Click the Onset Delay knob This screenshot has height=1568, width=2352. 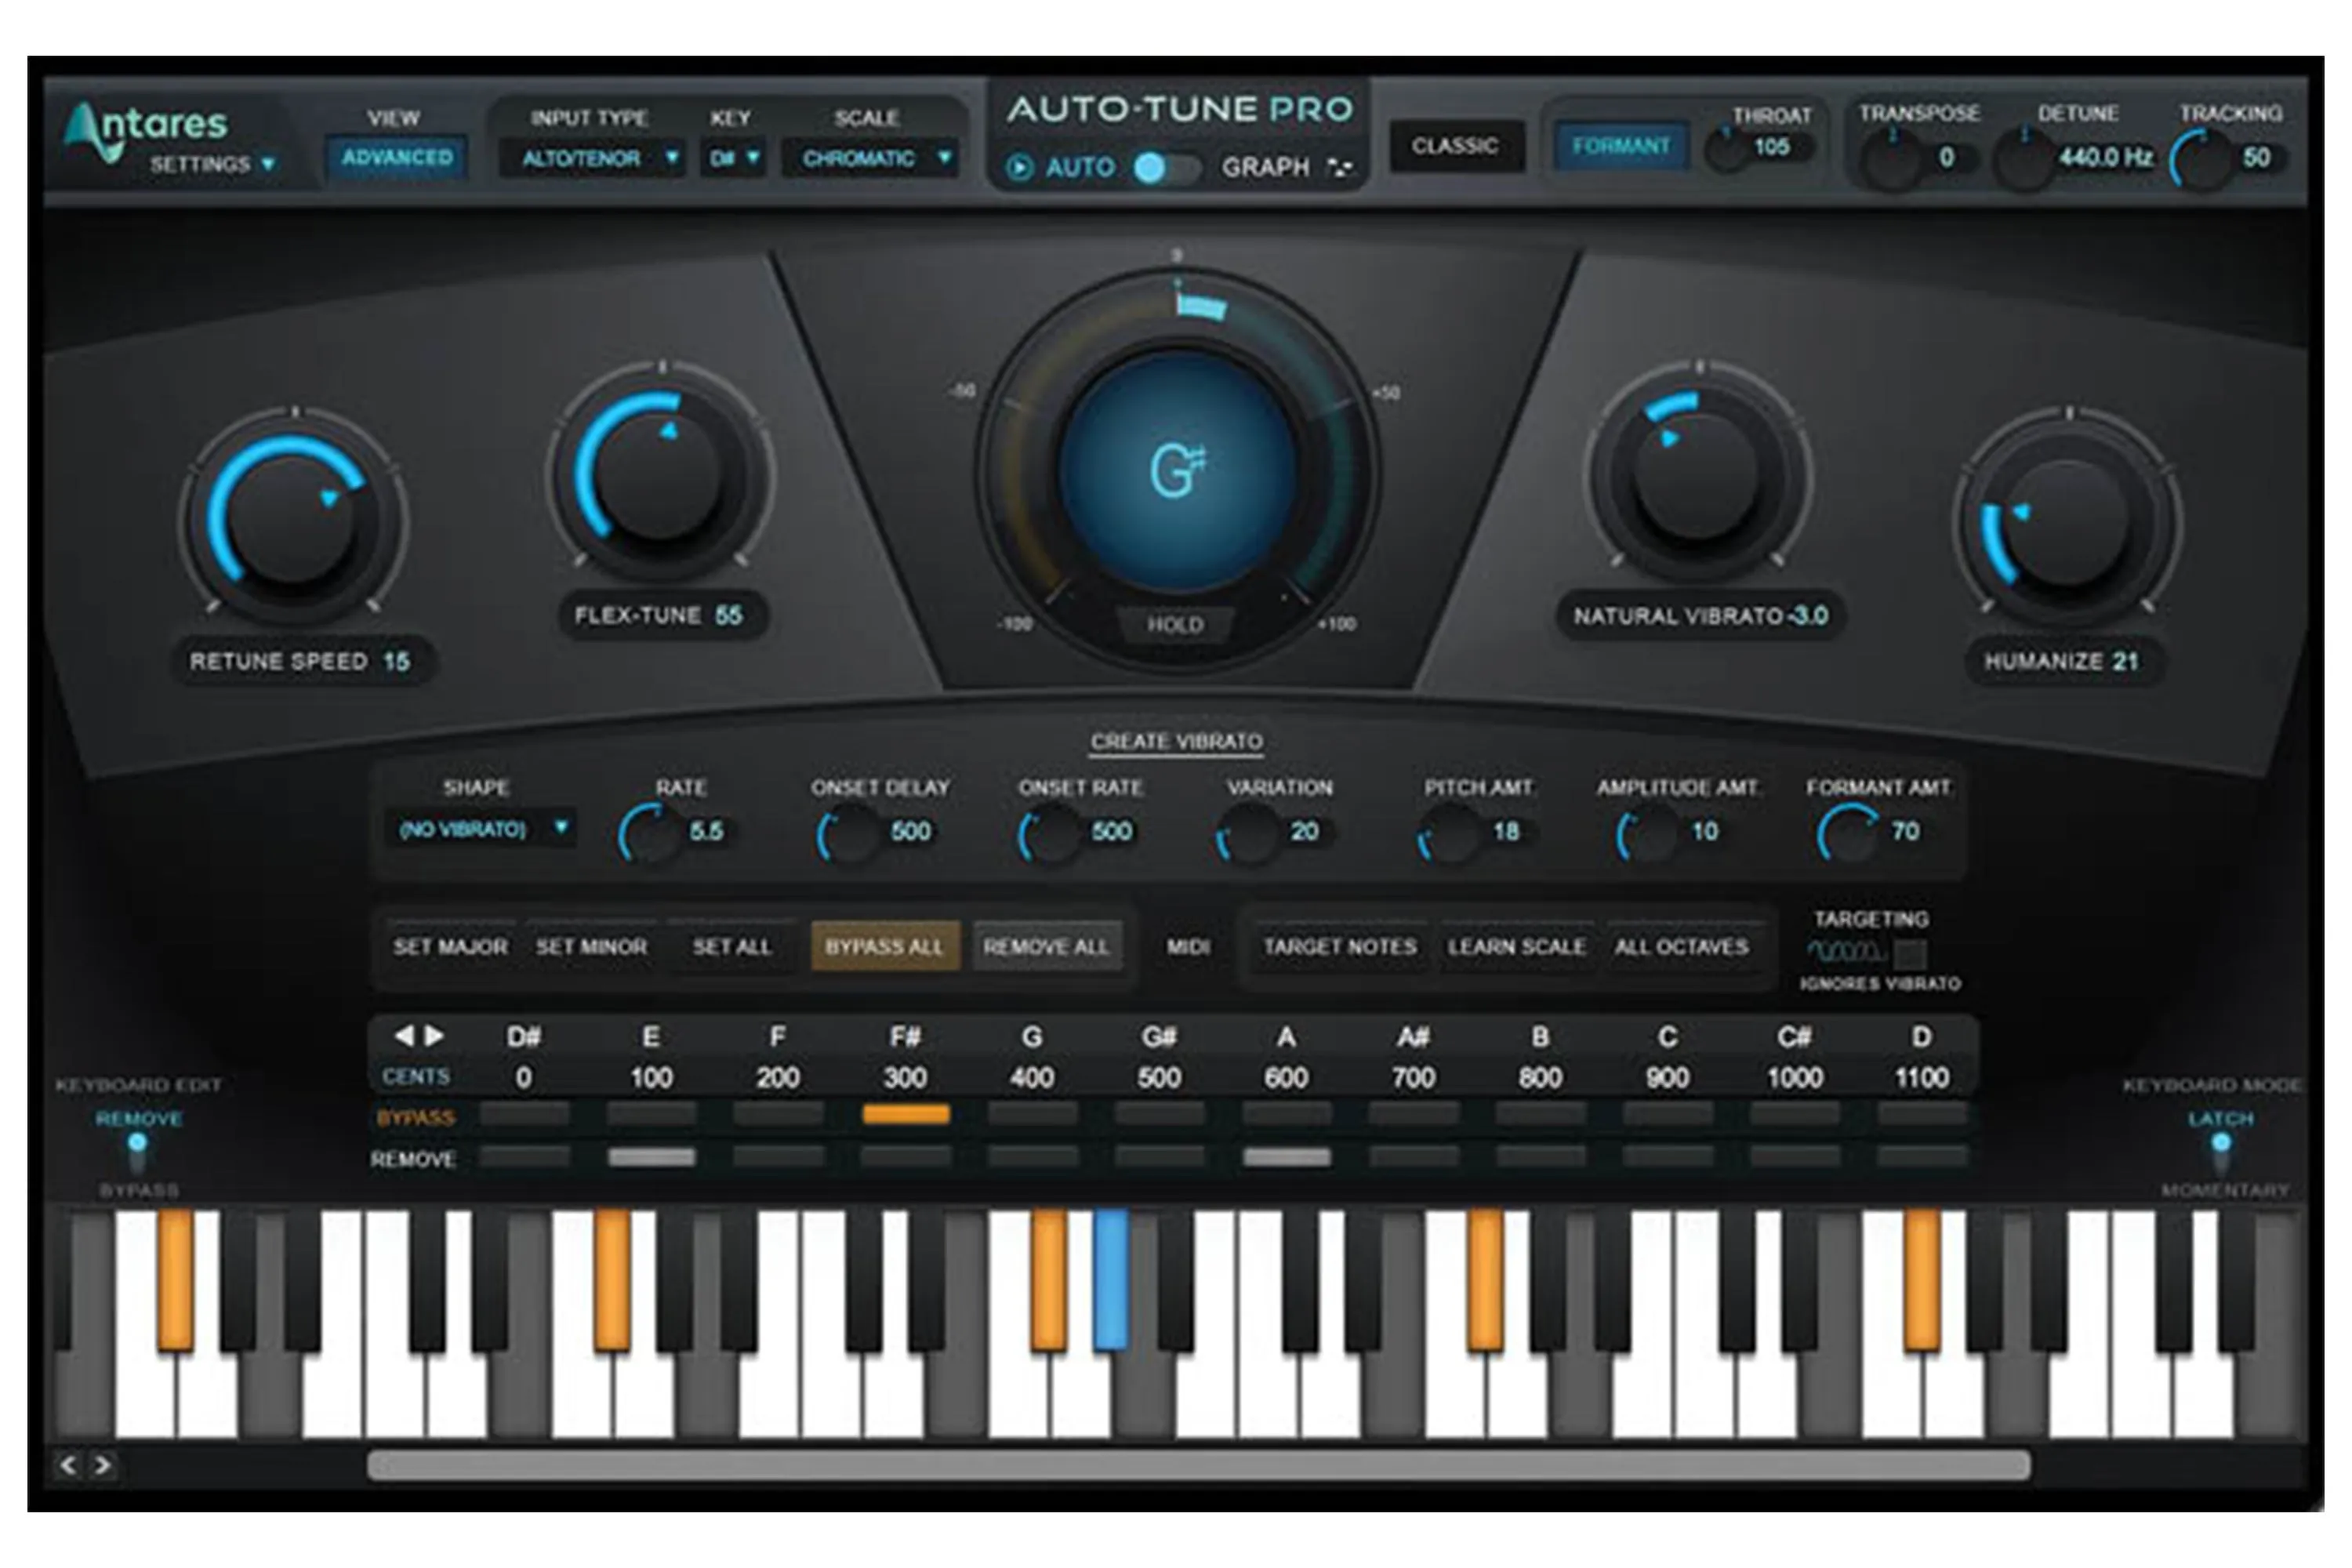click(848, 833)
